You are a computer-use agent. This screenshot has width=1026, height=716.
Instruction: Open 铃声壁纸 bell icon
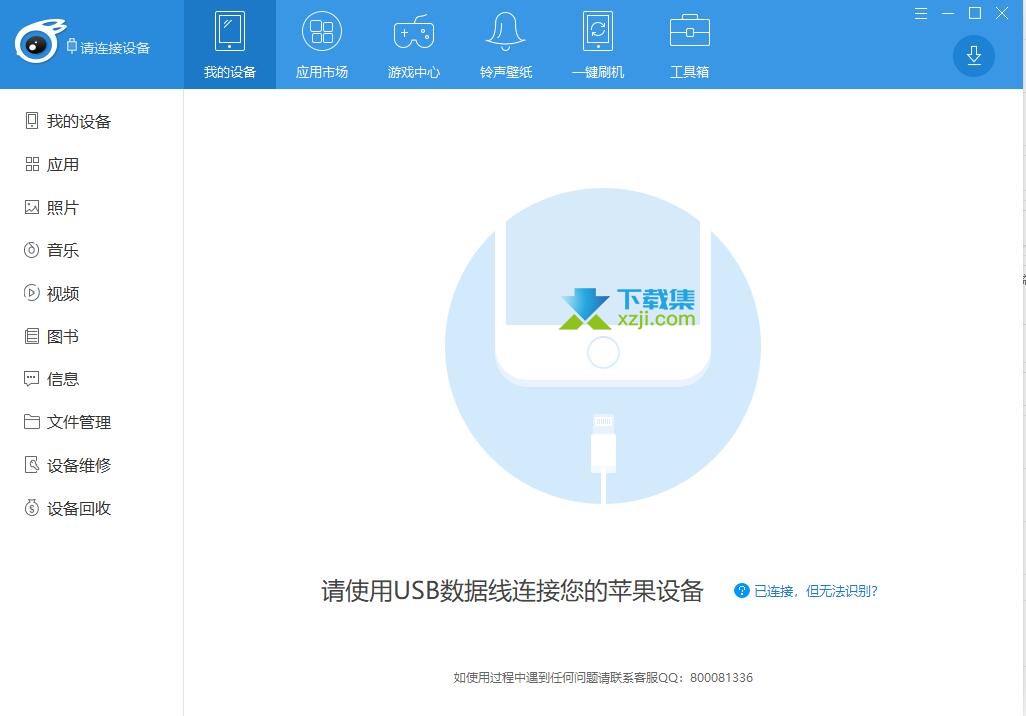pyautogui.click(x=506, y=31)
